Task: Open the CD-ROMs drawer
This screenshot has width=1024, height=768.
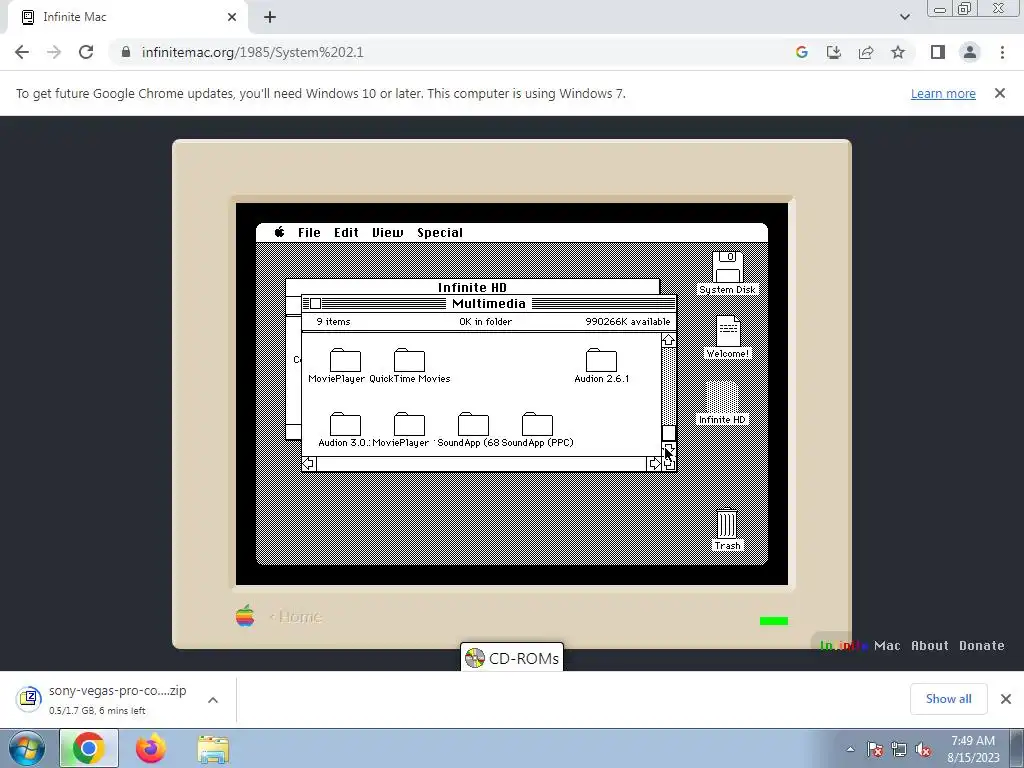Action: coord(512,658)
